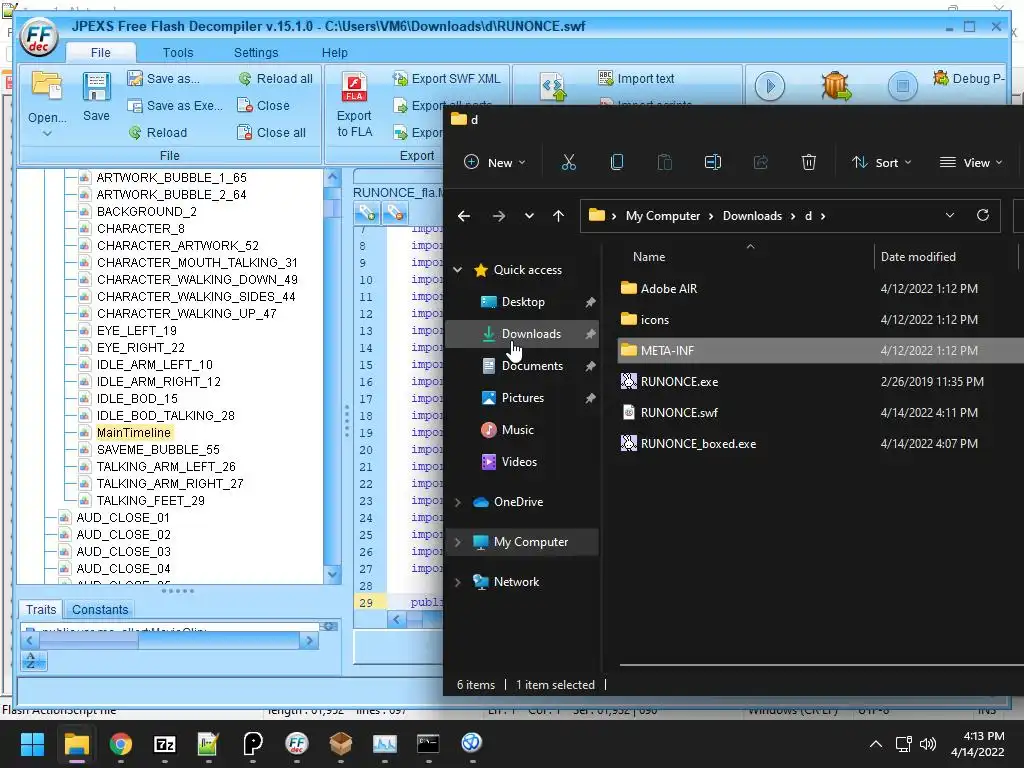Collapse Quick access in sidebar

(458, 270)
